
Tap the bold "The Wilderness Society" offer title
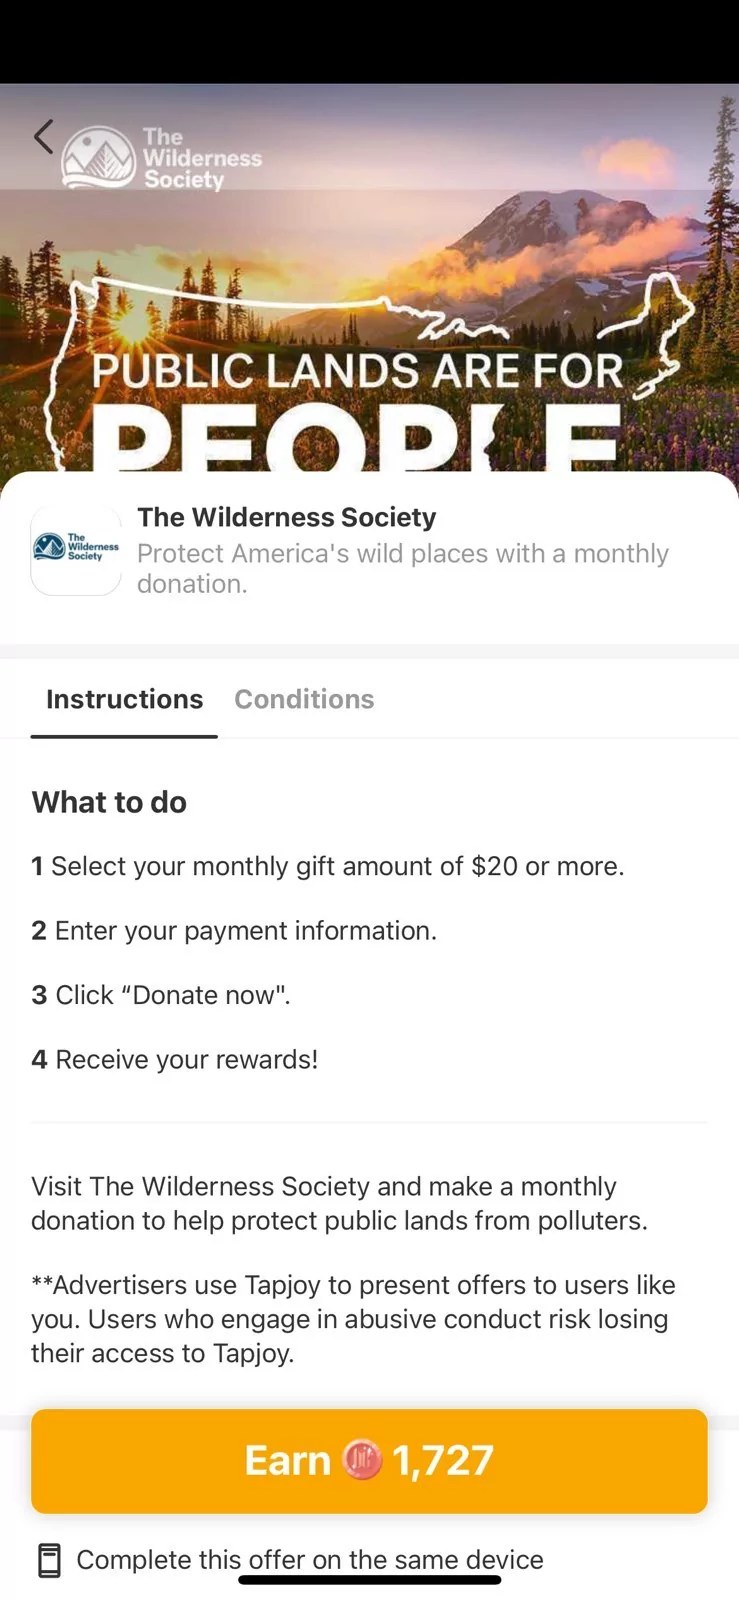point(287,517)
